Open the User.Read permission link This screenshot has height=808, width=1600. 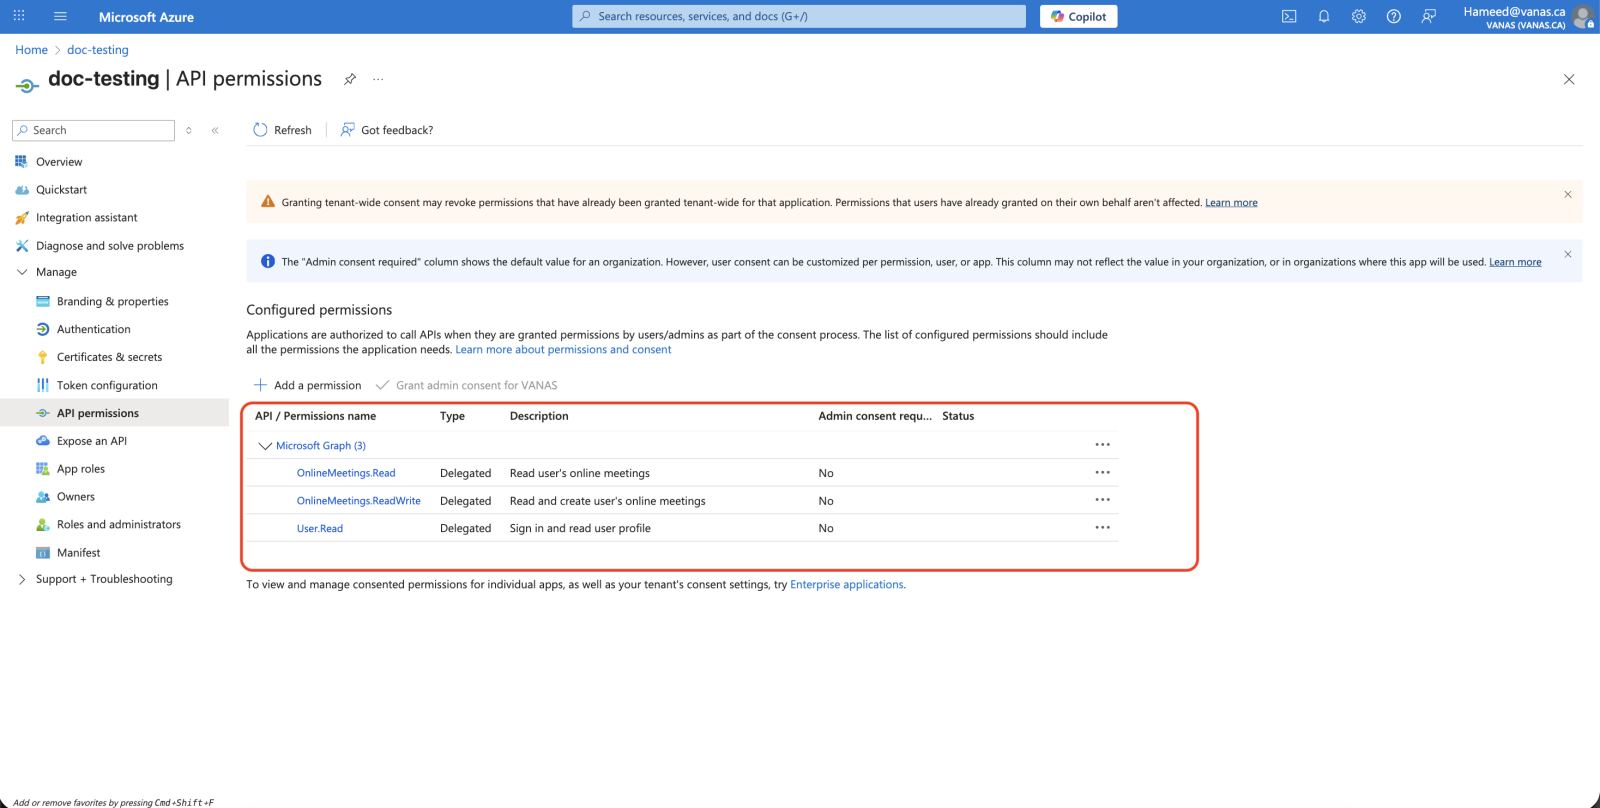click(x=320, y=528)
